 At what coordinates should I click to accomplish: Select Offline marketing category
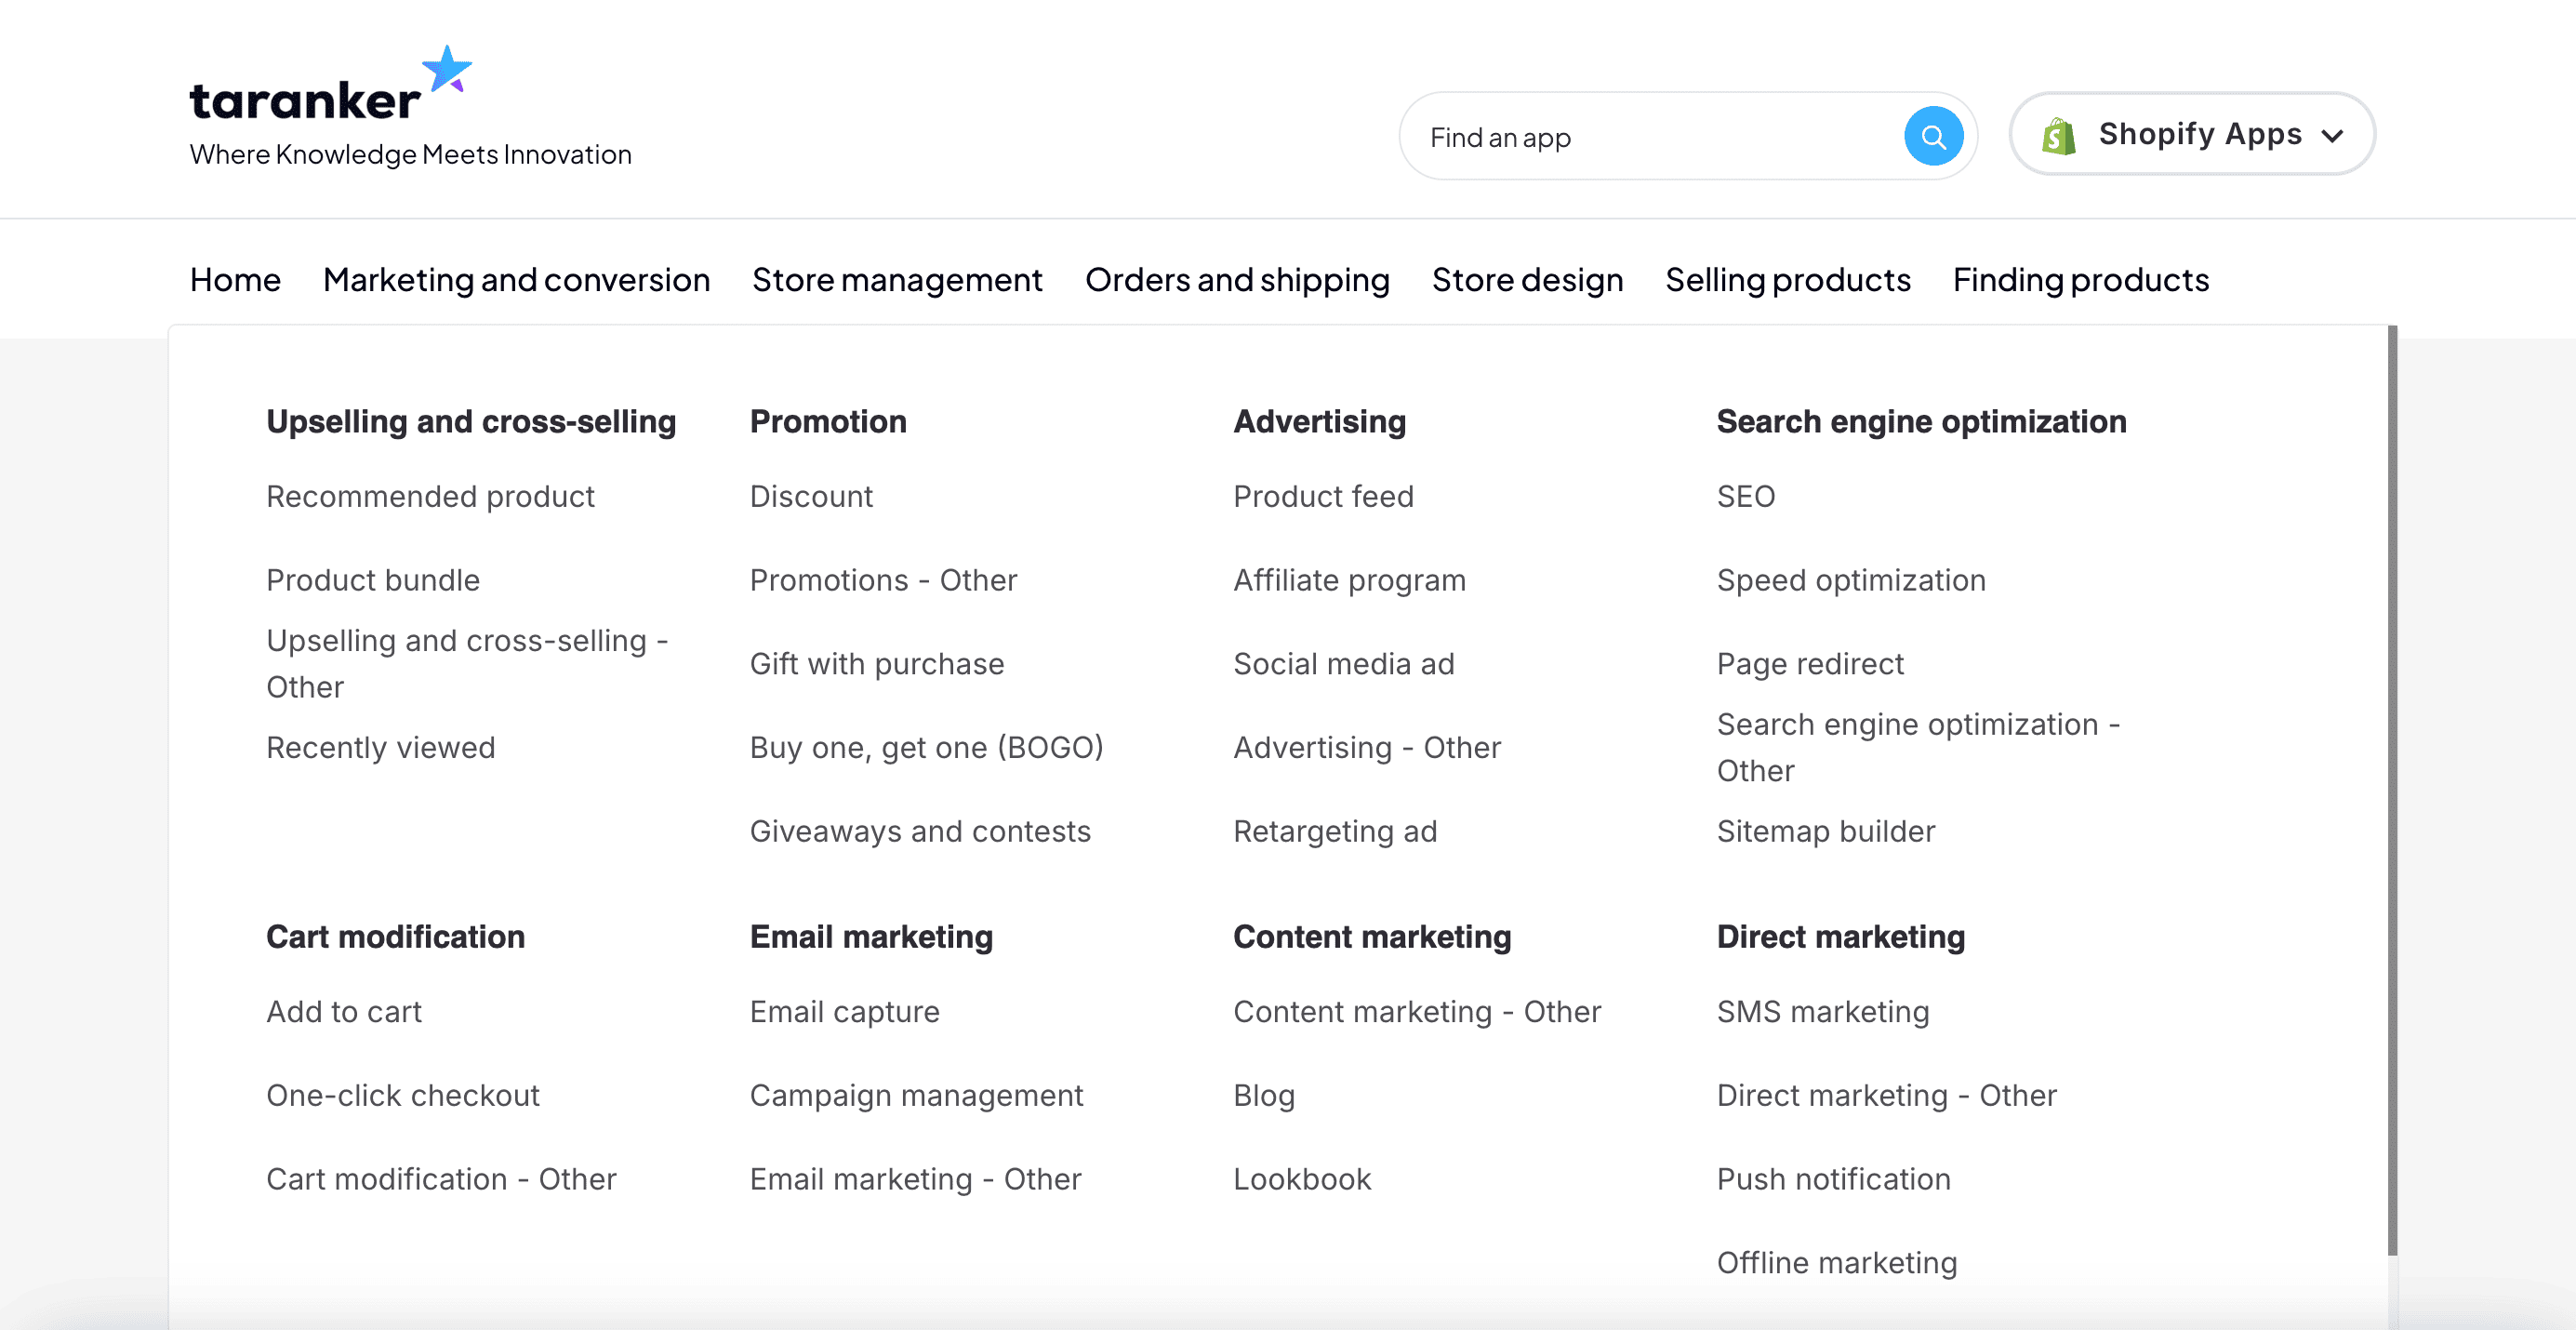(1837, 1263)
